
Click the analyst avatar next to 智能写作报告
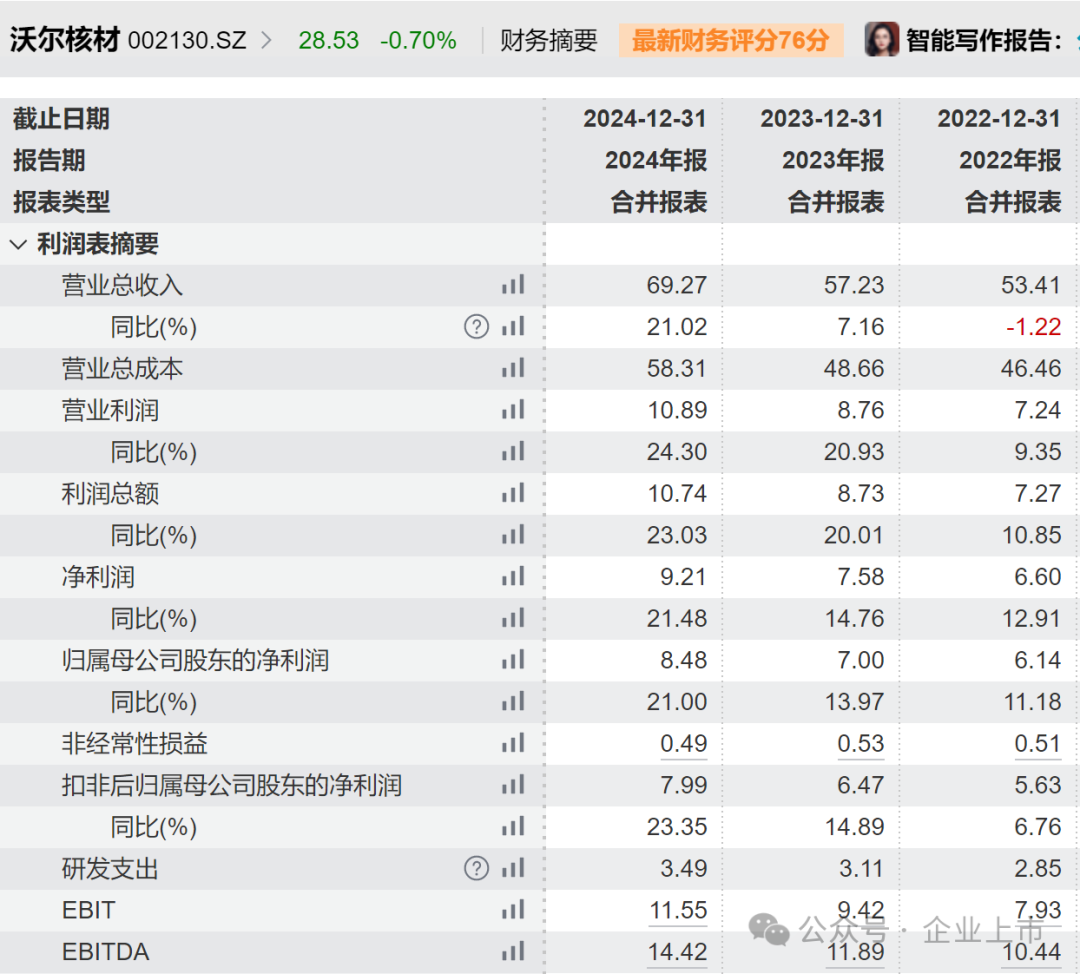pos(882,39)
